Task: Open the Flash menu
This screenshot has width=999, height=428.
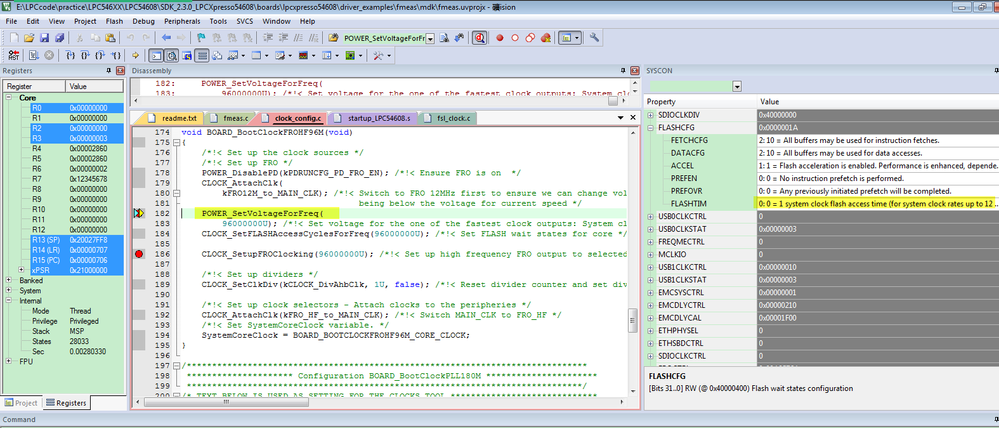Action: (115, 21)
